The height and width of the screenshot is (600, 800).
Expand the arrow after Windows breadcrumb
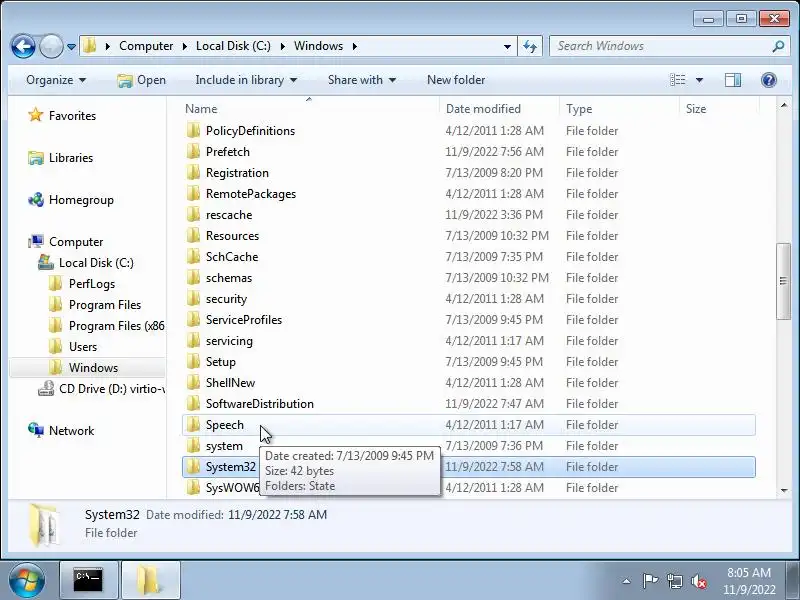[x=355, y=46]
